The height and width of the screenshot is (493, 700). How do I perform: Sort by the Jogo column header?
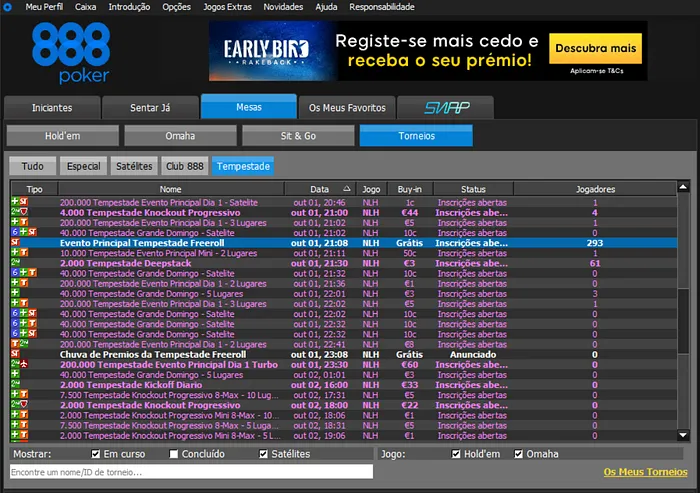pos(371,189)
